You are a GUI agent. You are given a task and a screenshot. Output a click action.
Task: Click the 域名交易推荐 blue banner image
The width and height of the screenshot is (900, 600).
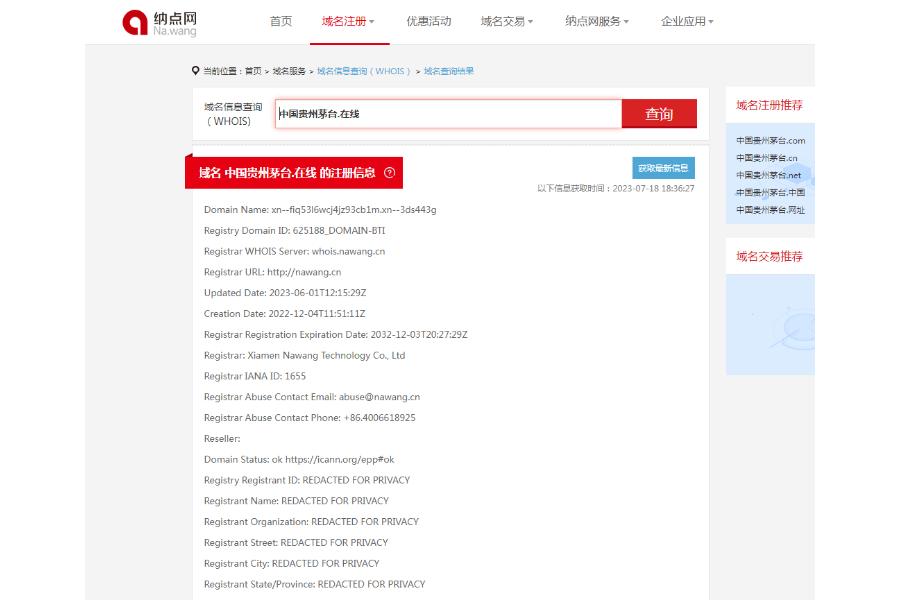pos(770,325)
